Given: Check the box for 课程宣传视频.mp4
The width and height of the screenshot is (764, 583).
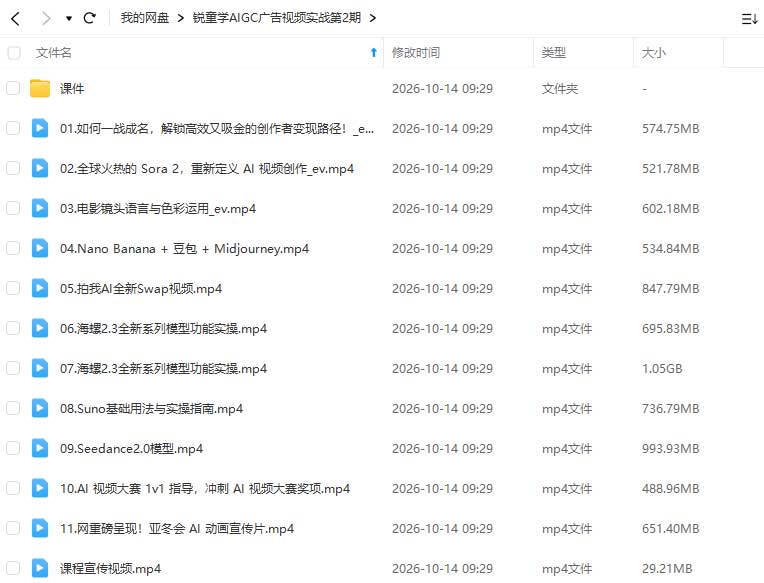Looking at the screenshot, I should [13, 567].
